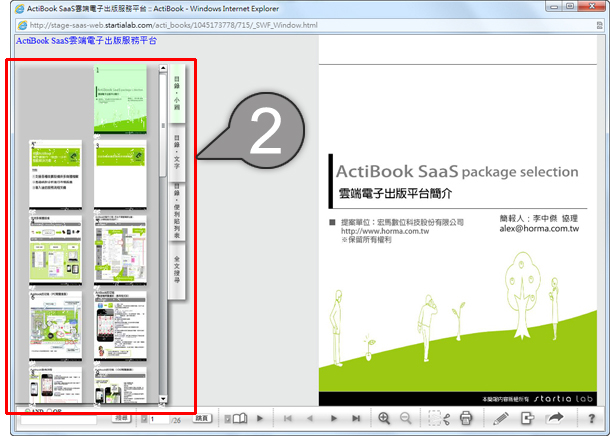Open page 1 cover thumbnail
Image resolution: width=610 pixels, height=436 pixels.
(x=120, y=99)
